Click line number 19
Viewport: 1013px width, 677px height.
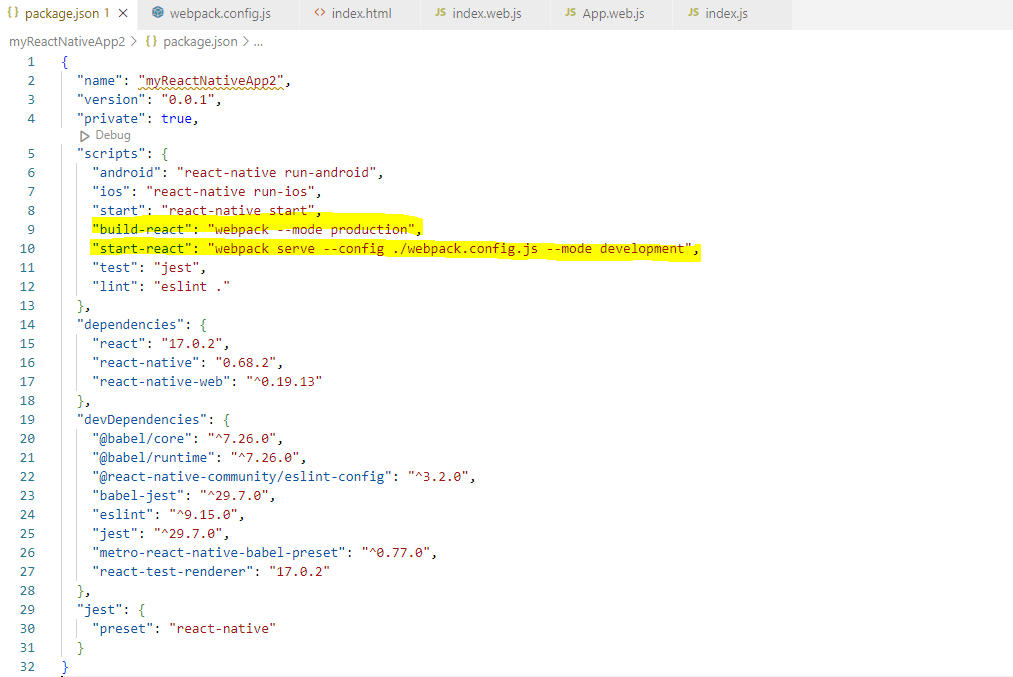(x=27, y=419)
